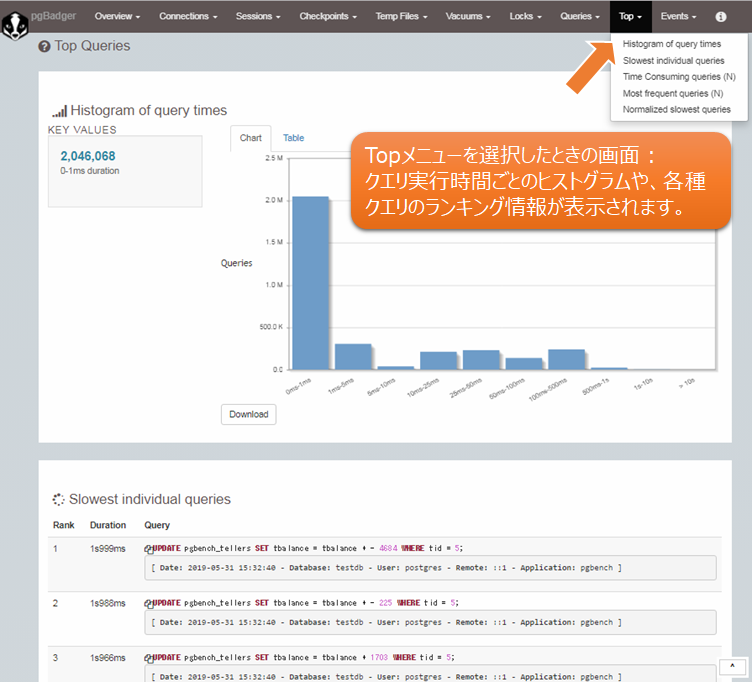Click the back-to-top arrow button

pos(732,667)
